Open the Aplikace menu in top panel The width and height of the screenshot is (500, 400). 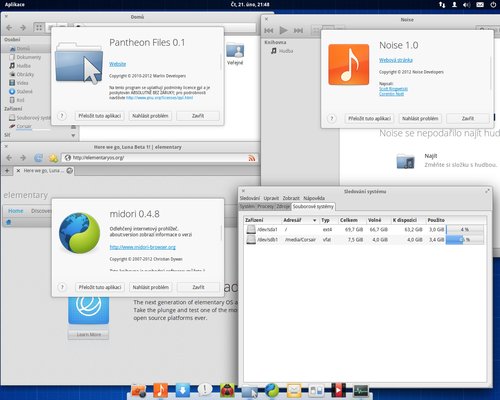pyautogui.click(x=15, y=5)
